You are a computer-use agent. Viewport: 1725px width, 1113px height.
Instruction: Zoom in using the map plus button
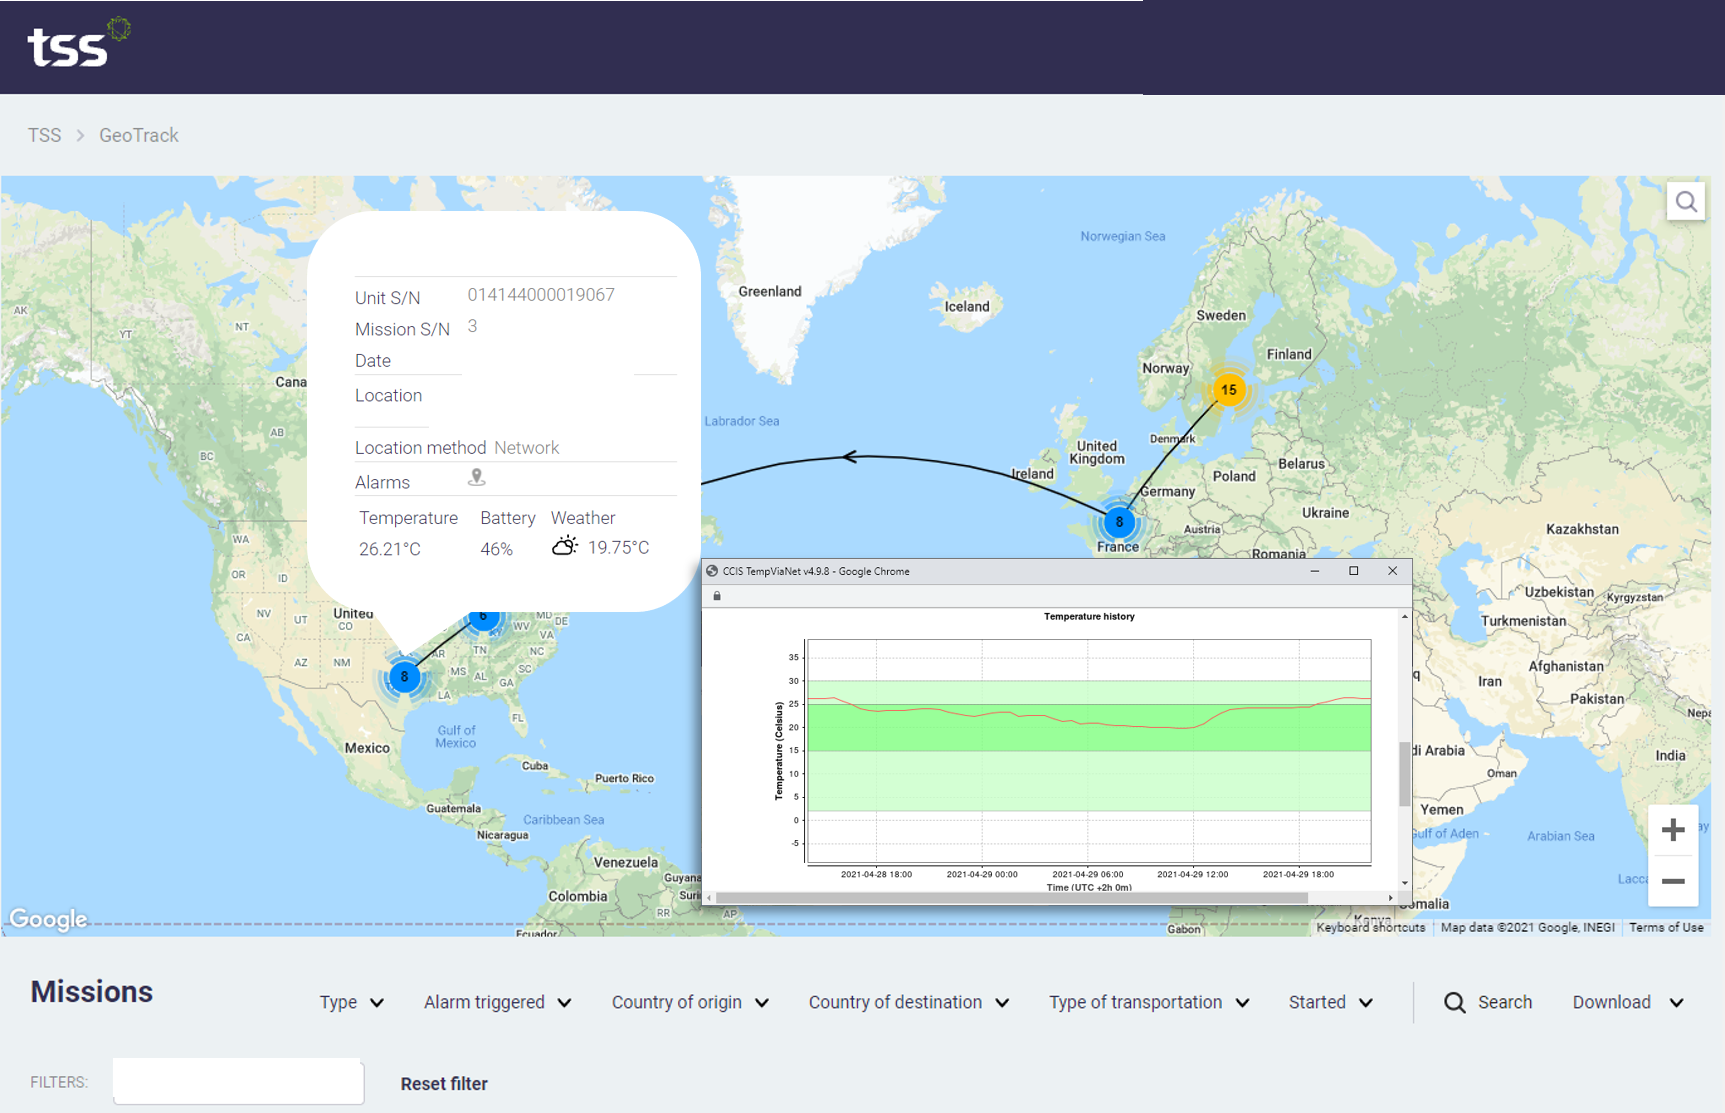tap(1672, 828)
